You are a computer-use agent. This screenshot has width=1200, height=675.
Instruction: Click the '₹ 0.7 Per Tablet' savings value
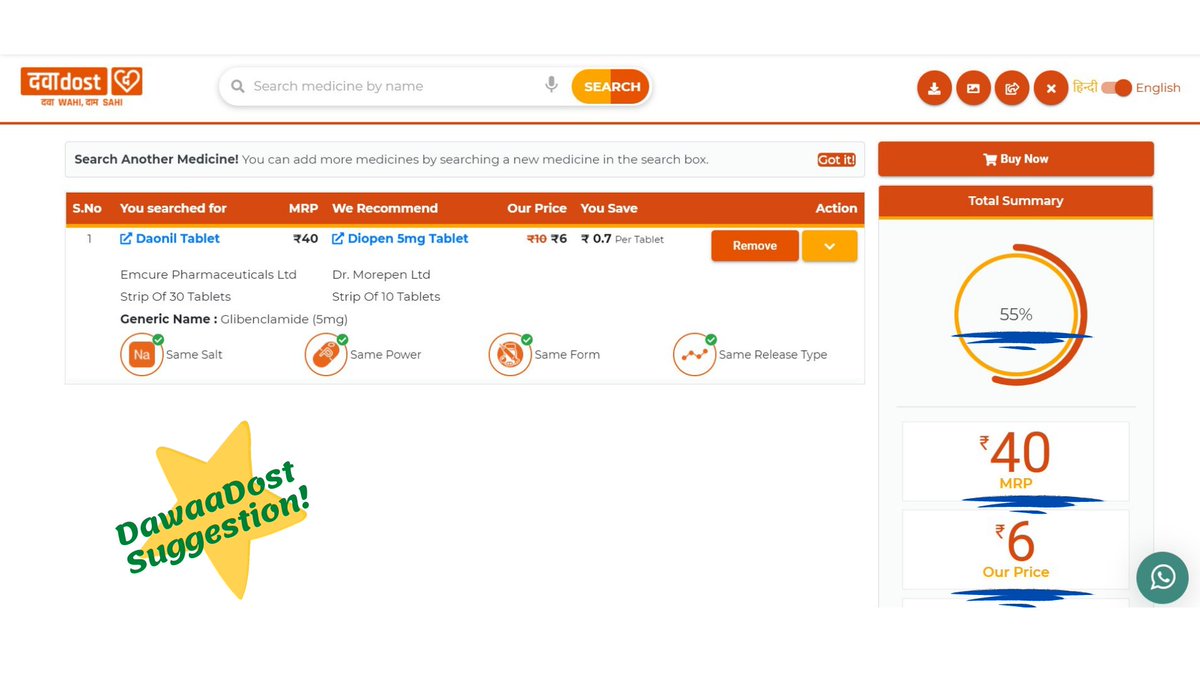click(622, 239)
